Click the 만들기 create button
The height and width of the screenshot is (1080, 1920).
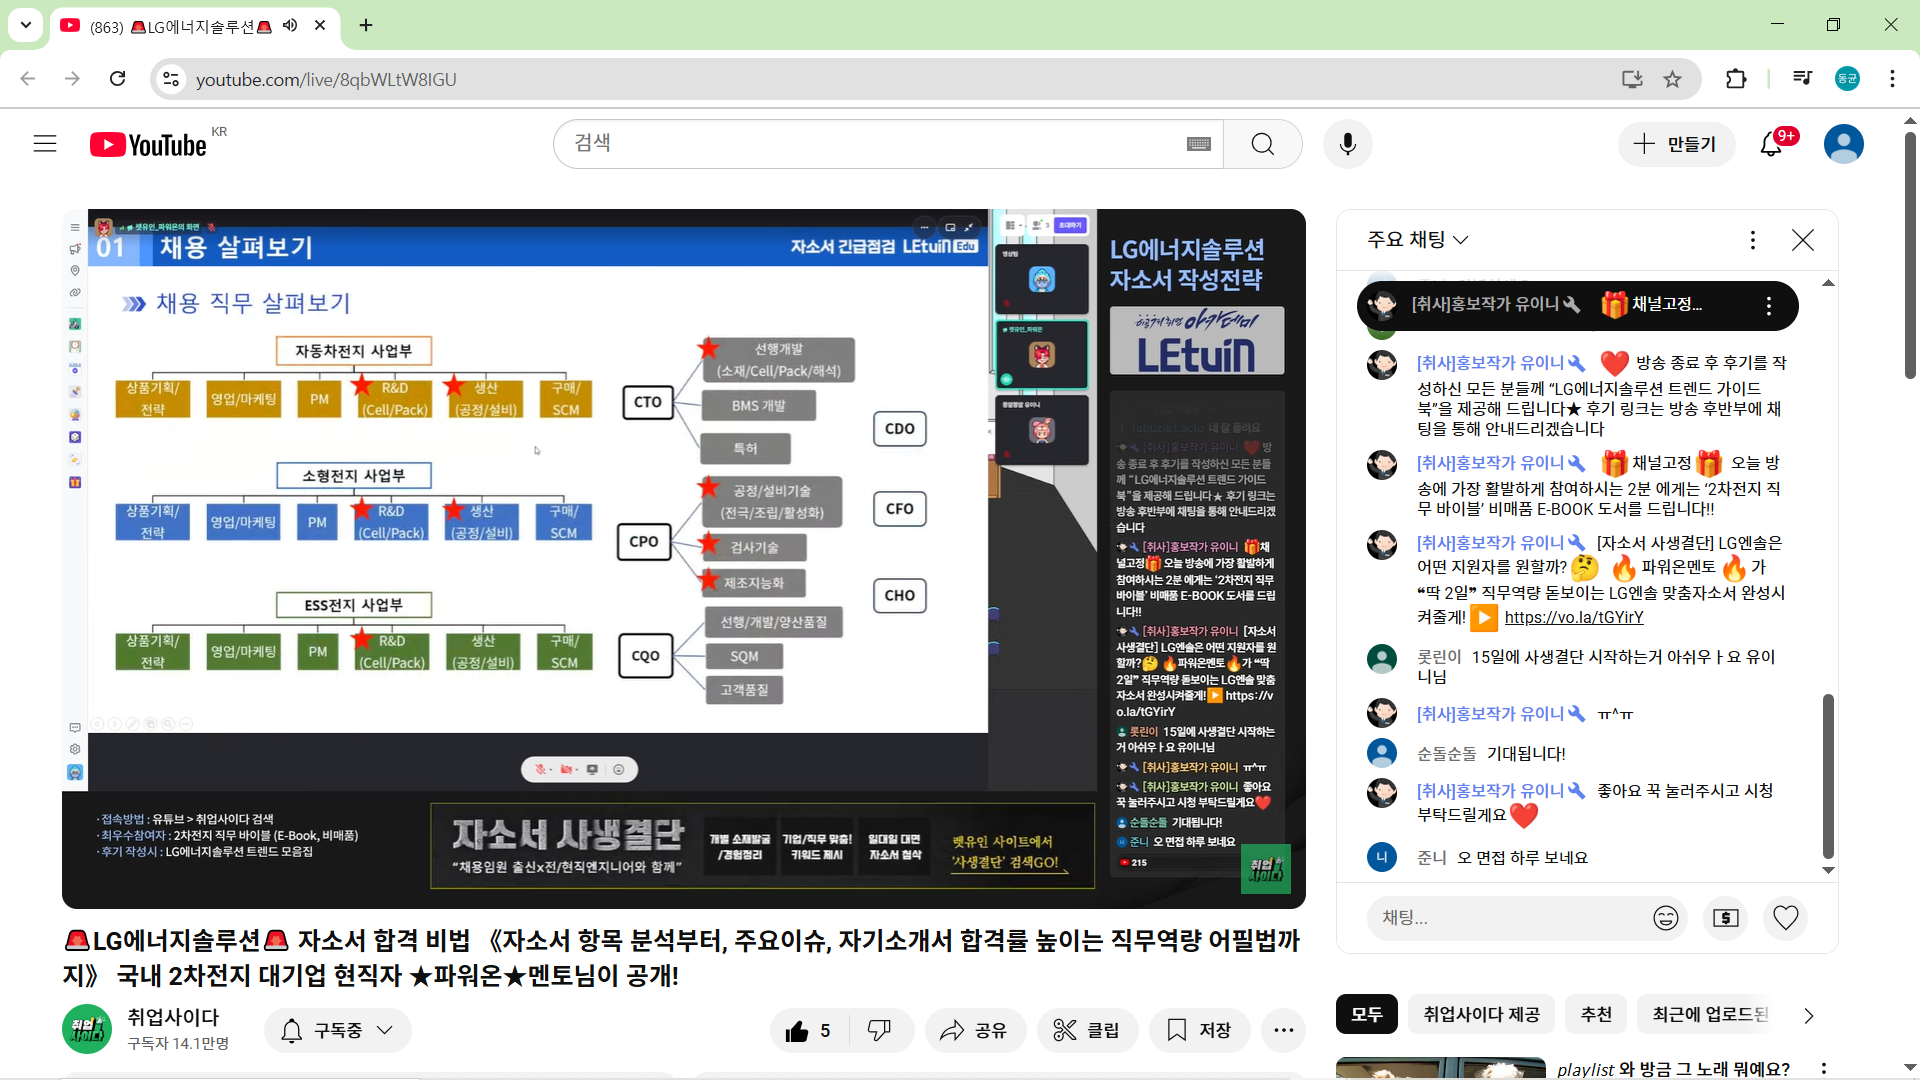1675,144
